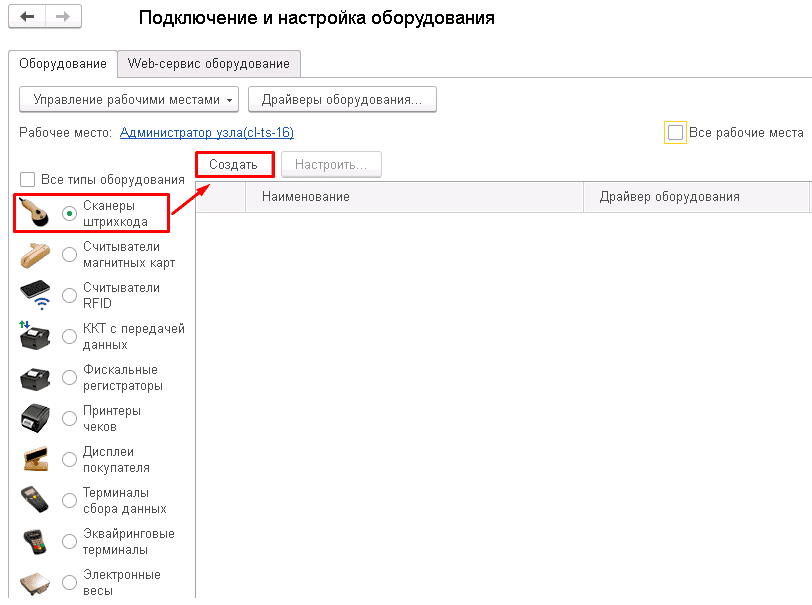The height and width of the screenshot is (605, 812).
Task: Enable the 'Все рабочие места' checkbox
Action: (x=675, y=131)
